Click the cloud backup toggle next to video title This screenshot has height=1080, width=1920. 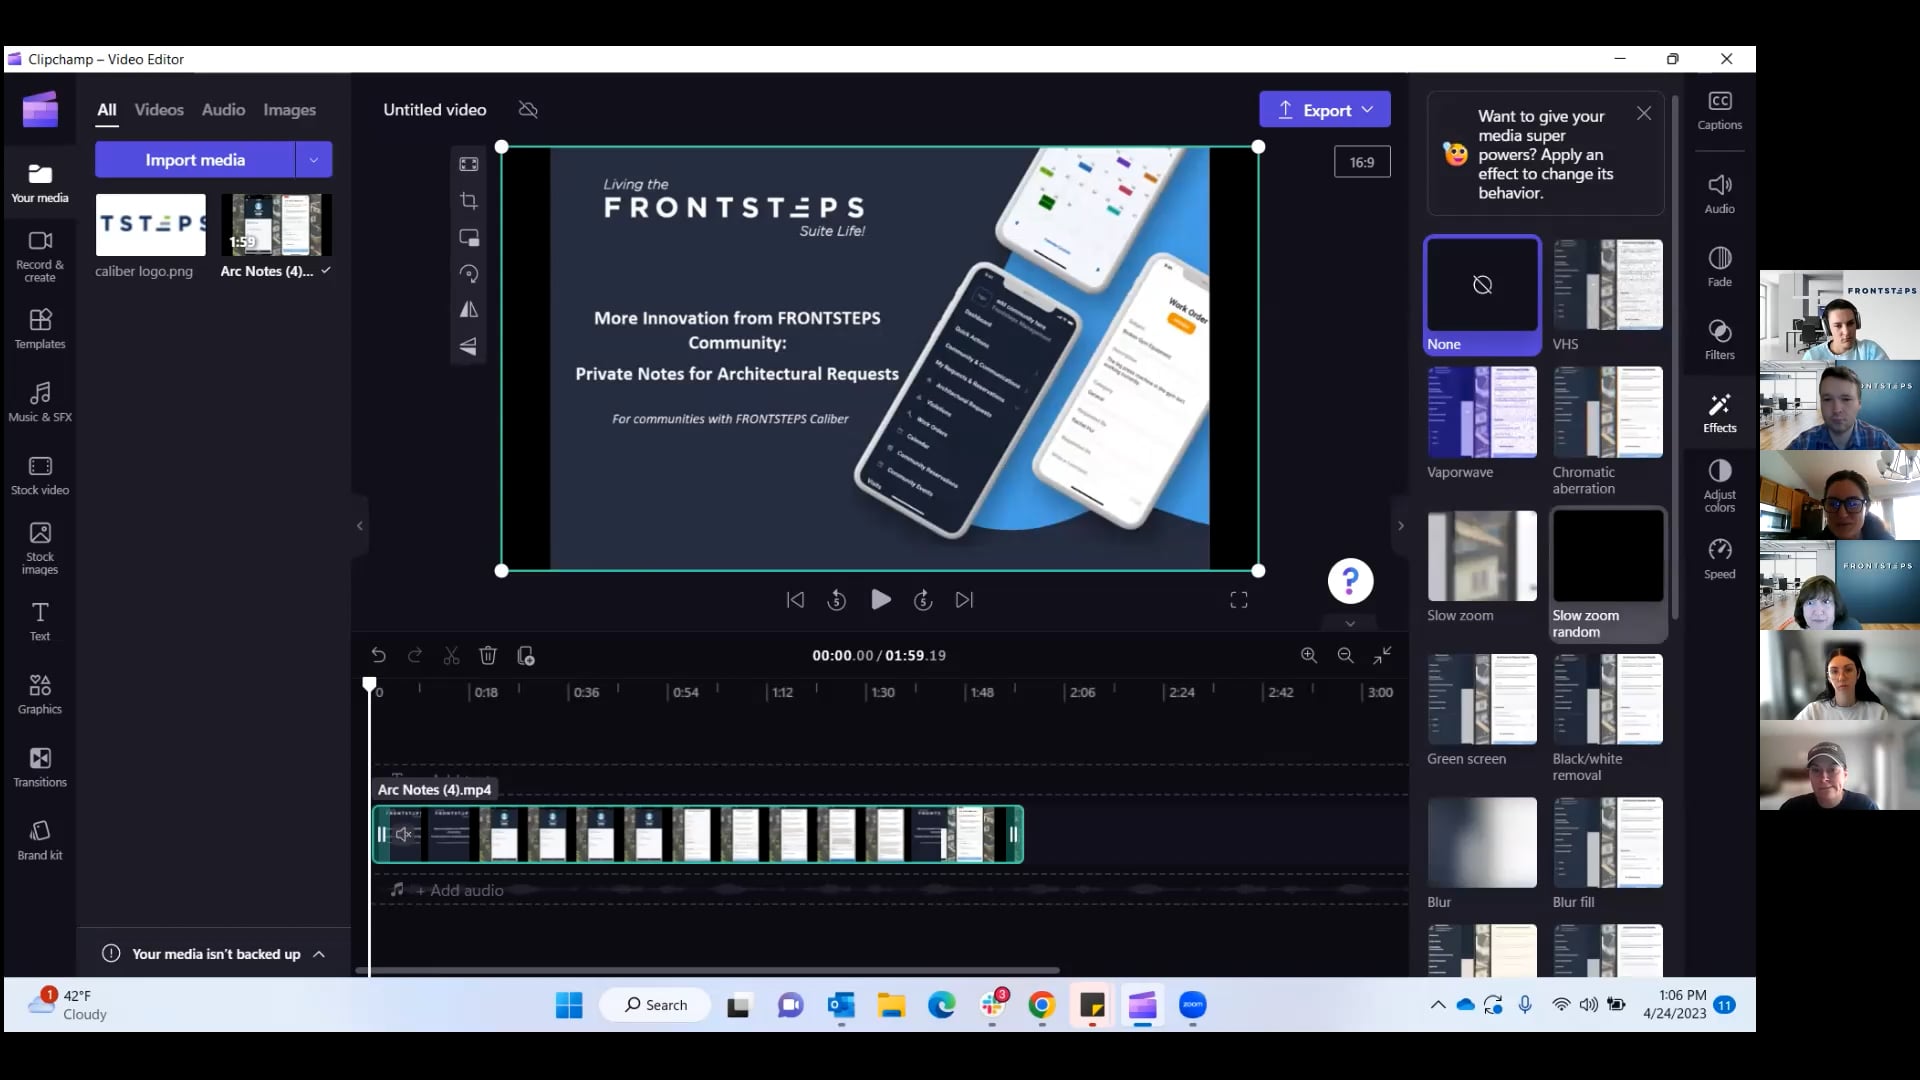527,110
